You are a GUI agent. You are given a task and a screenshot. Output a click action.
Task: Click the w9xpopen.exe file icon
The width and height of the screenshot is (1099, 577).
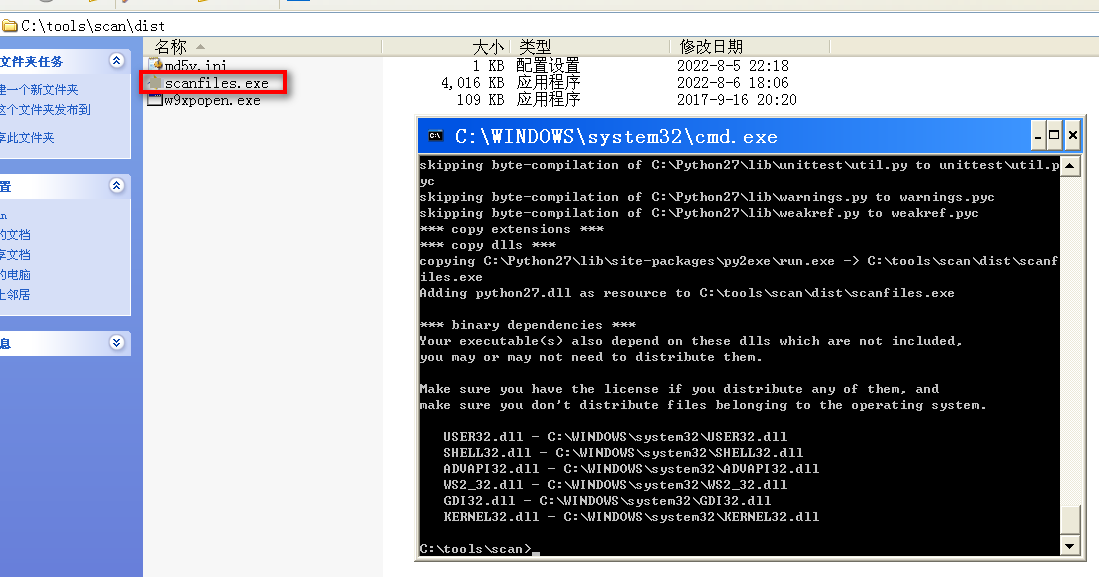coord(155,100)
